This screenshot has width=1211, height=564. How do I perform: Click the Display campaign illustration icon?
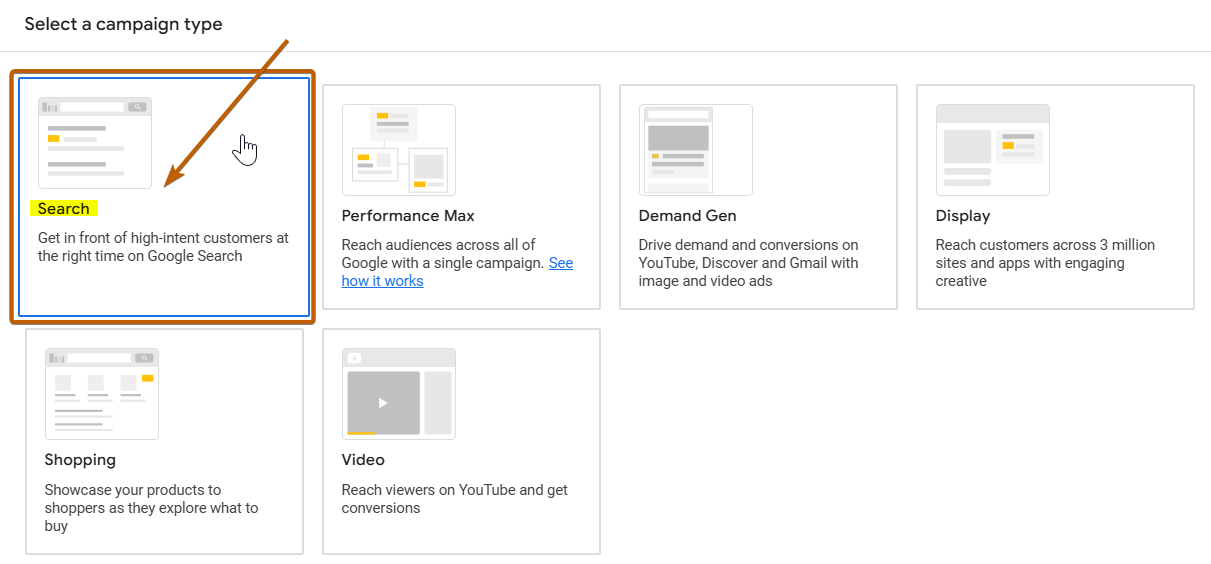point(992,150)
